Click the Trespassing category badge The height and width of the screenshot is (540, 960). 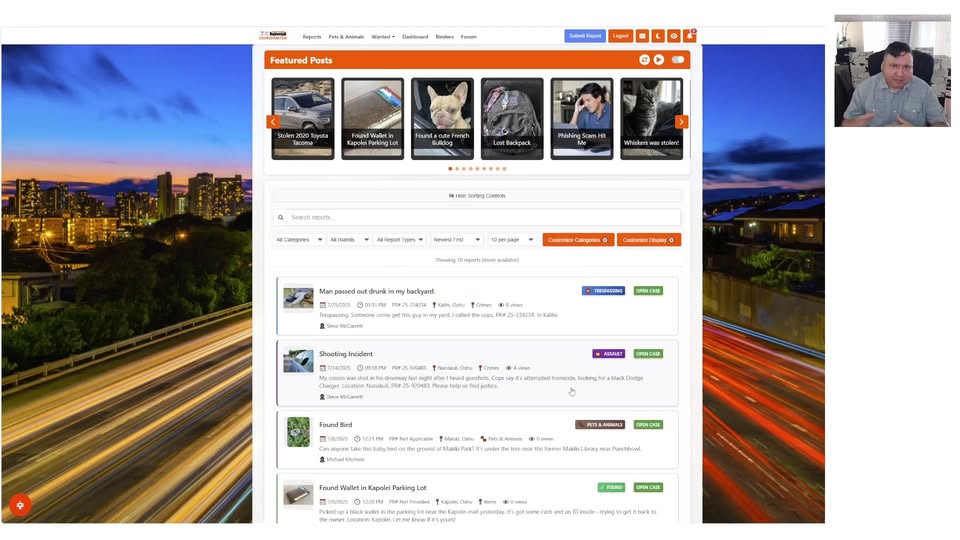point(603,291)
